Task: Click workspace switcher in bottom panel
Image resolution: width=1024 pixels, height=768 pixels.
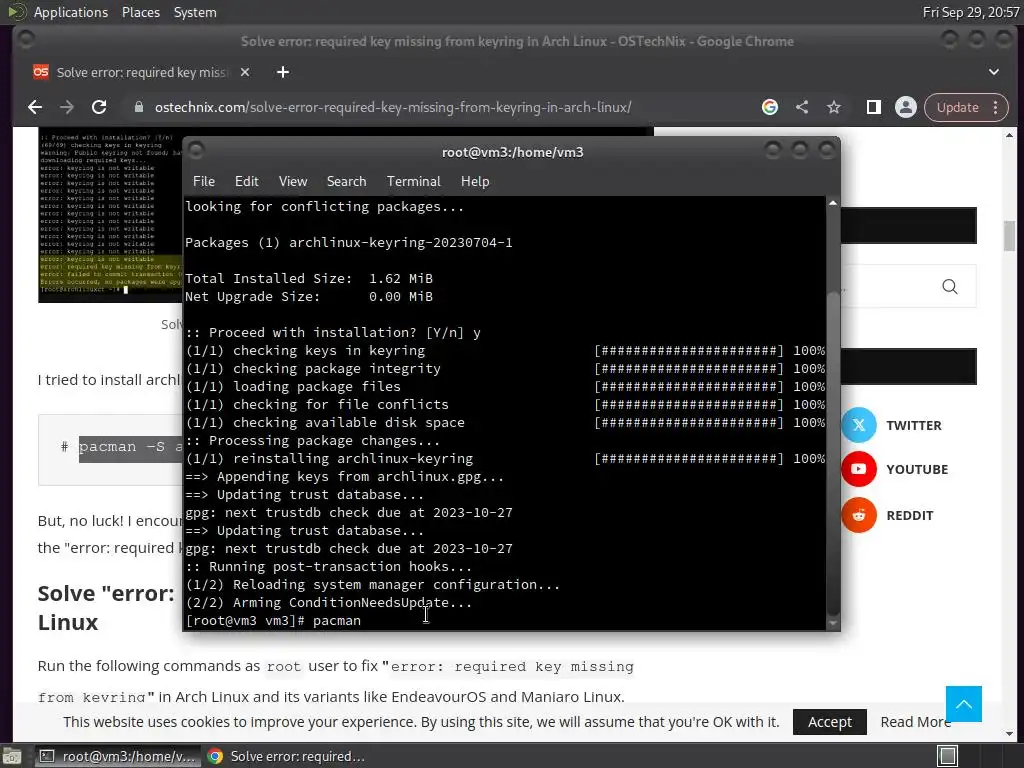Action: [x=948, y=756]
